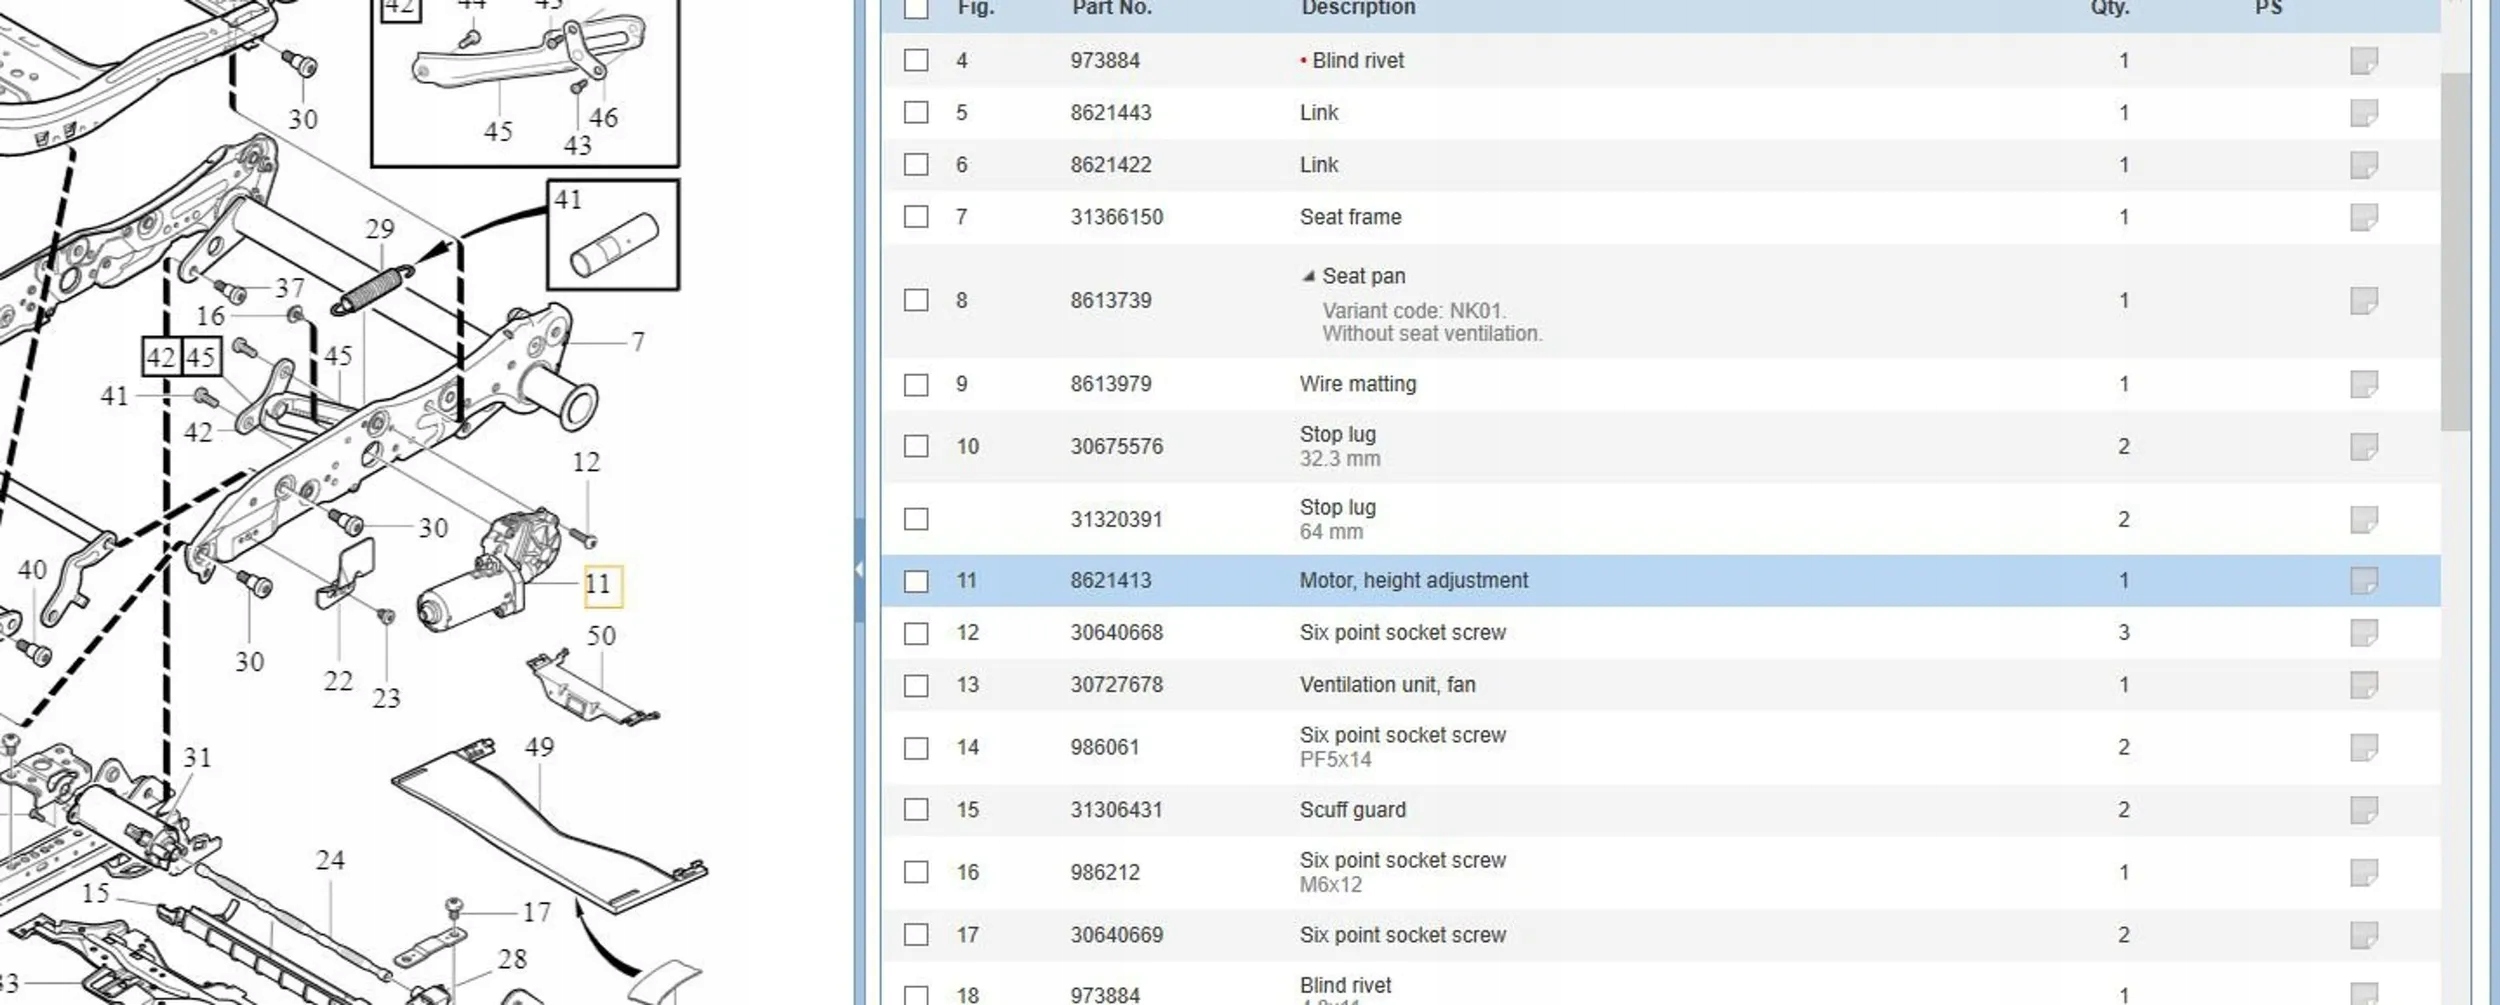The height and width of the screenshot is (1005, 2500).
Task: Open the note icon for Scuff guard
Action: (2364, 810)
